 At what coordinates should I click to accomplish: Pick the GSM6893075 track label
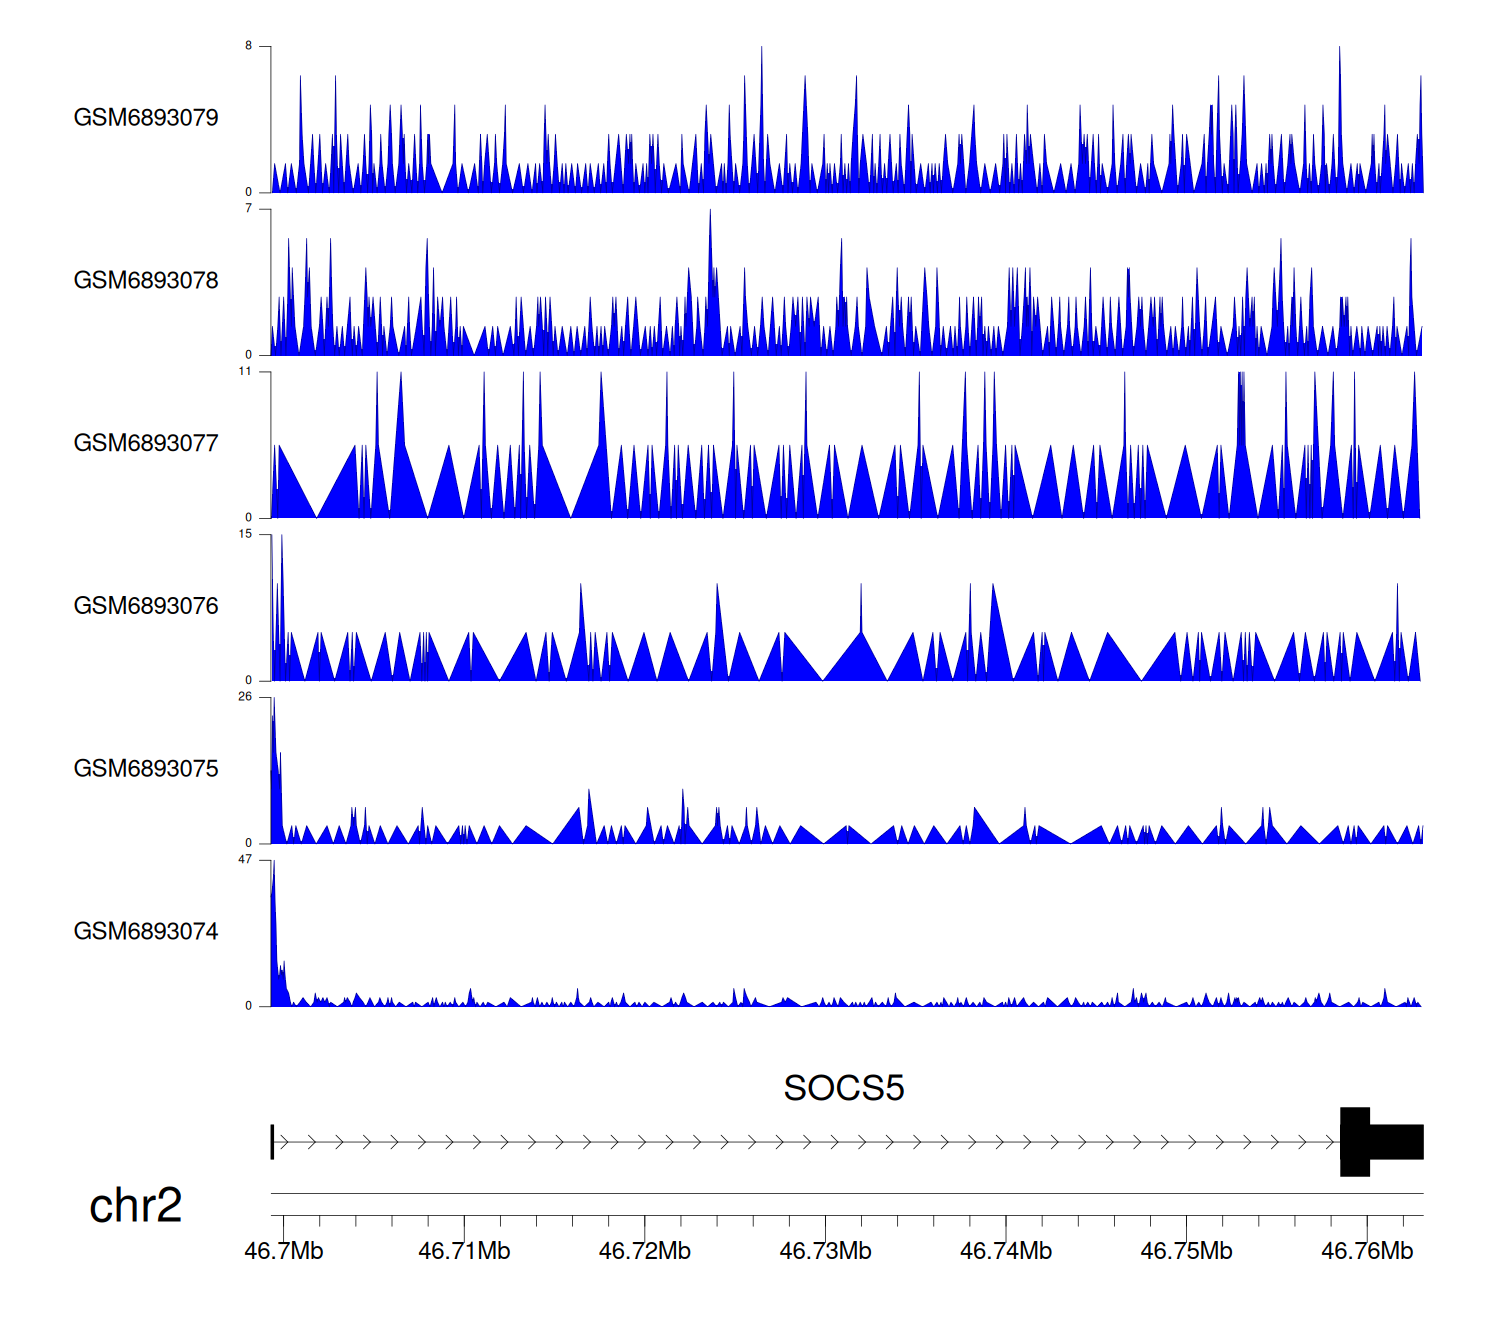click(146, 769)
